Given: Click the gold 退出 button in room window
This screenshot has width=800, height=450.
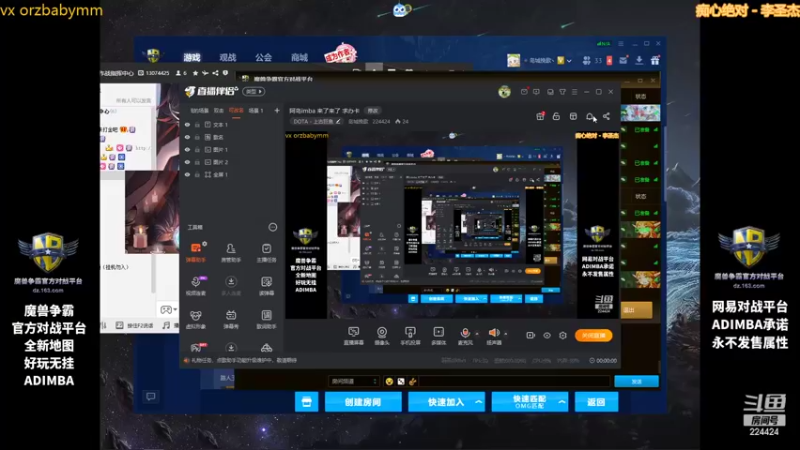Looking at the screenshot, I should click(x=636, y=310).
